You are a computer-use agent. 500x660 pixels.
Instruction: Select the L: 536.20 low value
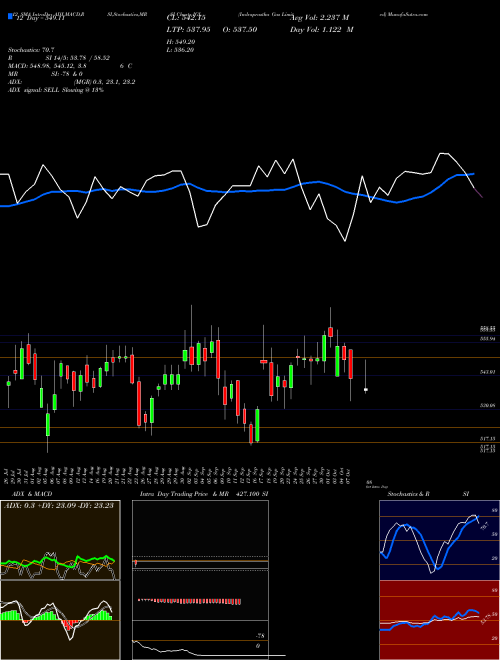(181, 50)
